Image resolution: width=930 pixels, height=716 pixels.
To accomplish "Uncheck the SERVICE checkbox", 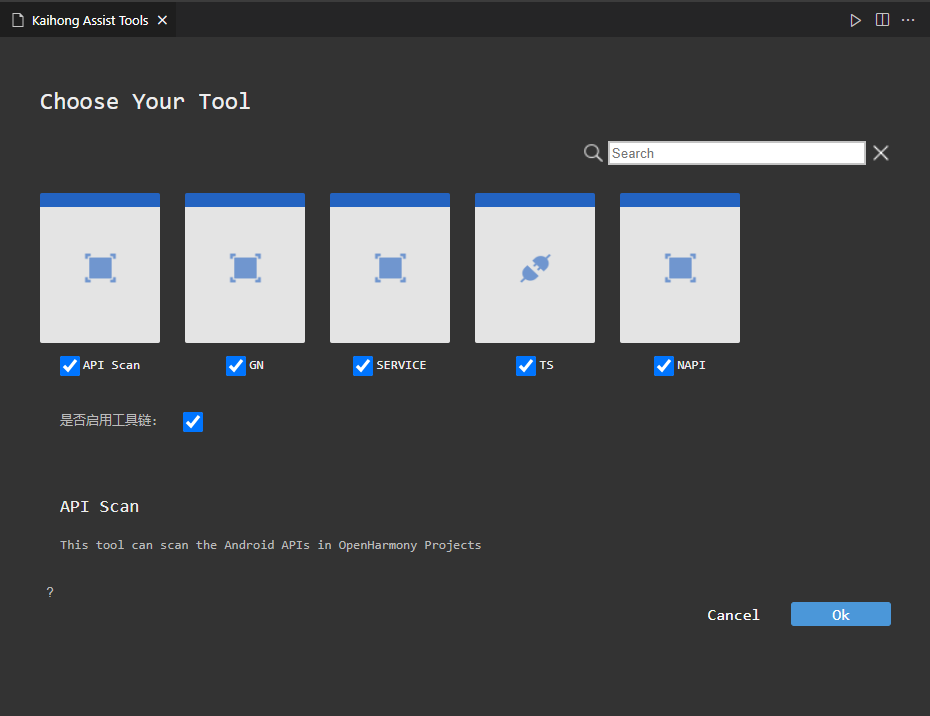I will click(363, 366).
